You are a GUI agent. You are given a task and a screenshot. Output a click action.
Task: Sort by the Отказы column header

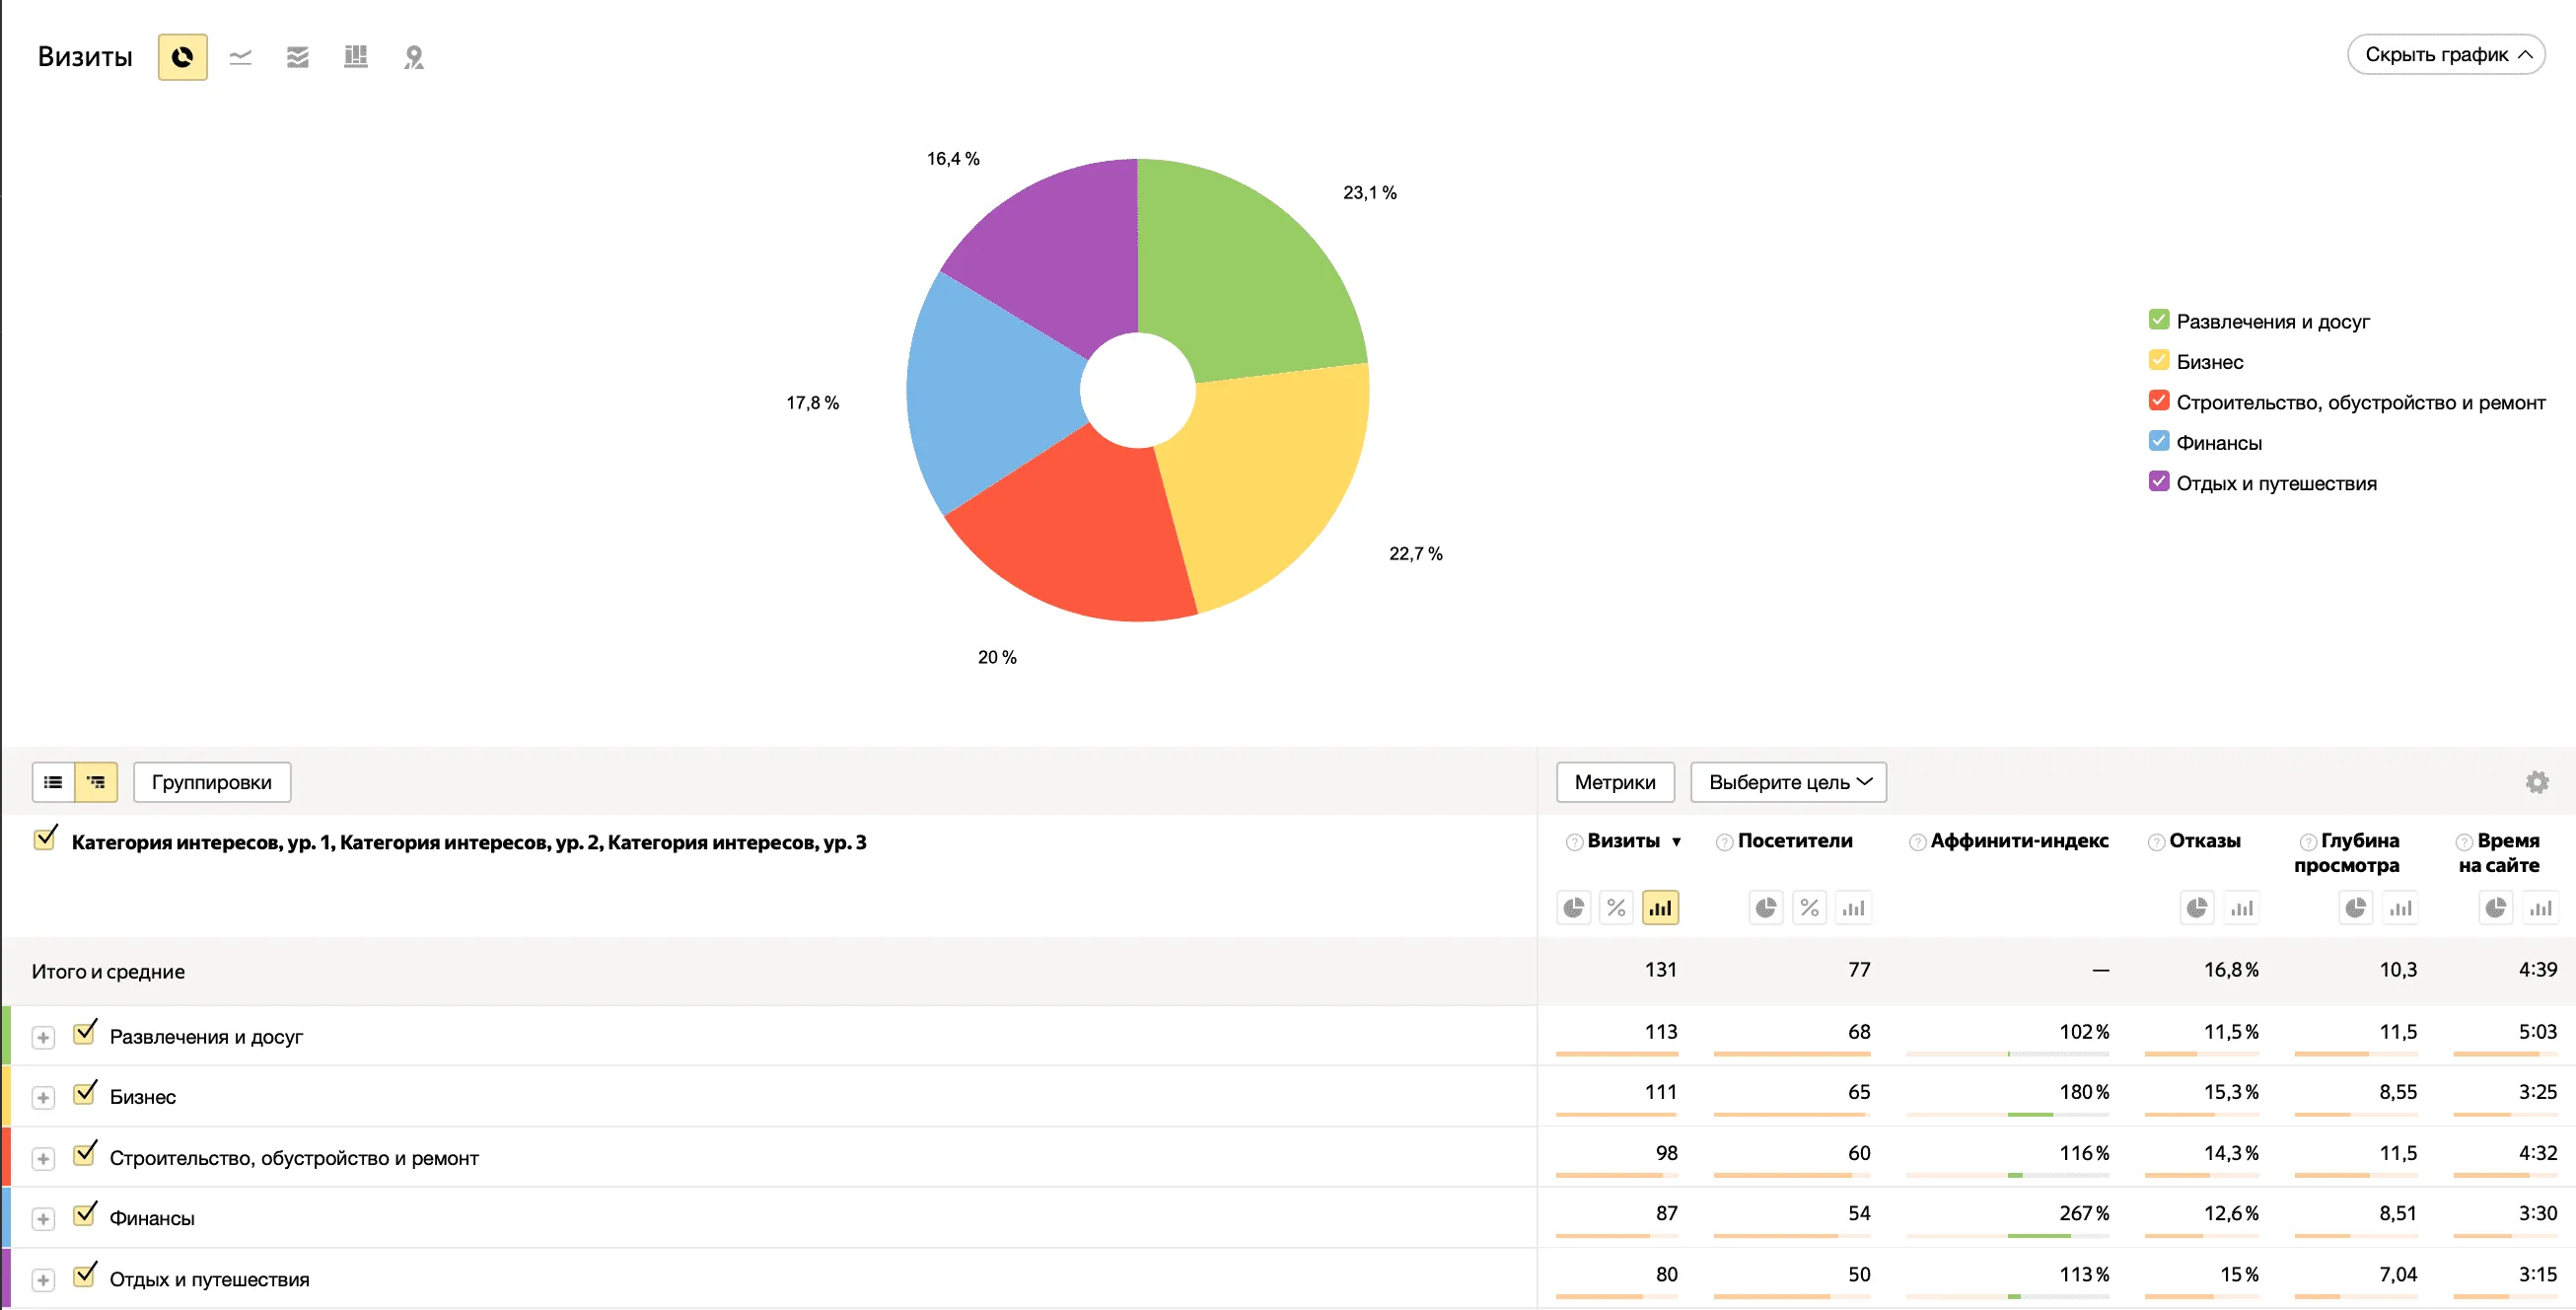click(2204, 841)
